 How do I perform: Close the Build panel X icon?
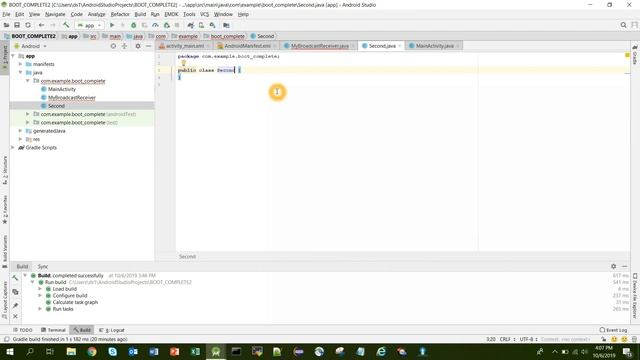15,316
